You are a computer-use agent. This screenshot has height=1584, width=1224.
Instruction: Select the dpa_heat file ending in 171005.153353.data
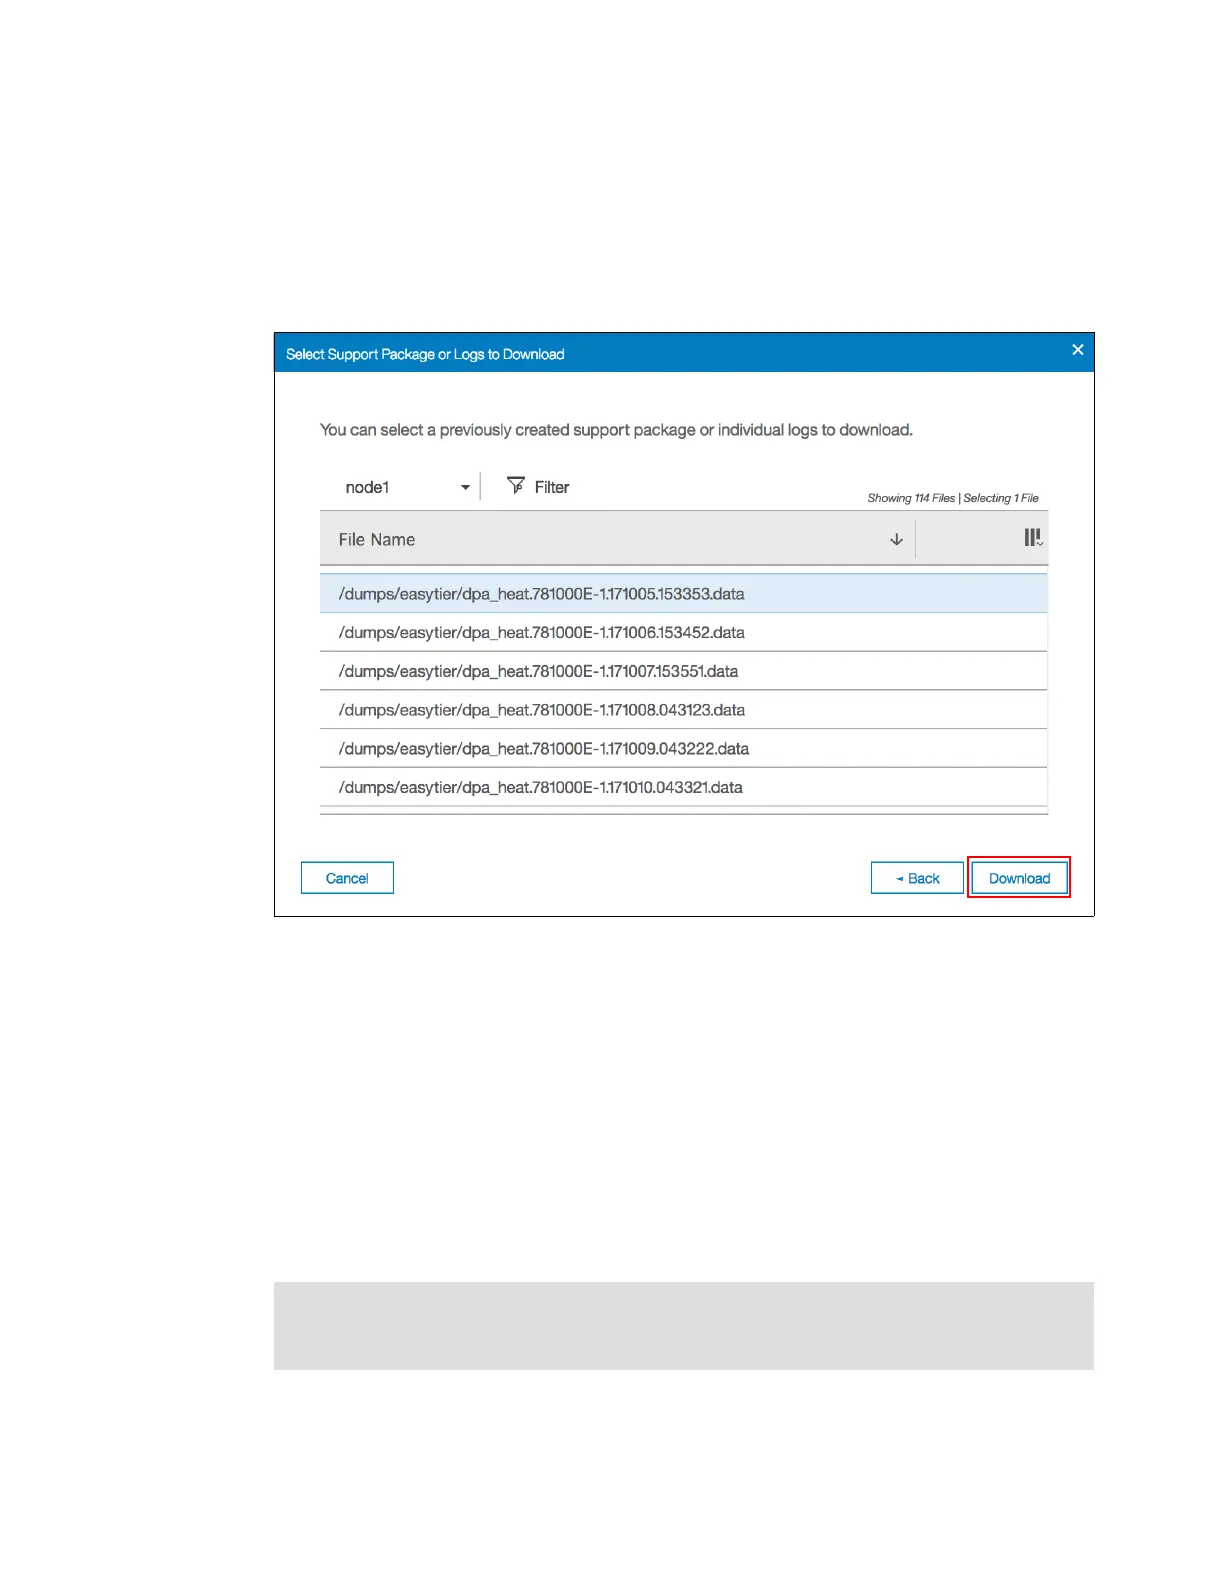tap(684, 594)
